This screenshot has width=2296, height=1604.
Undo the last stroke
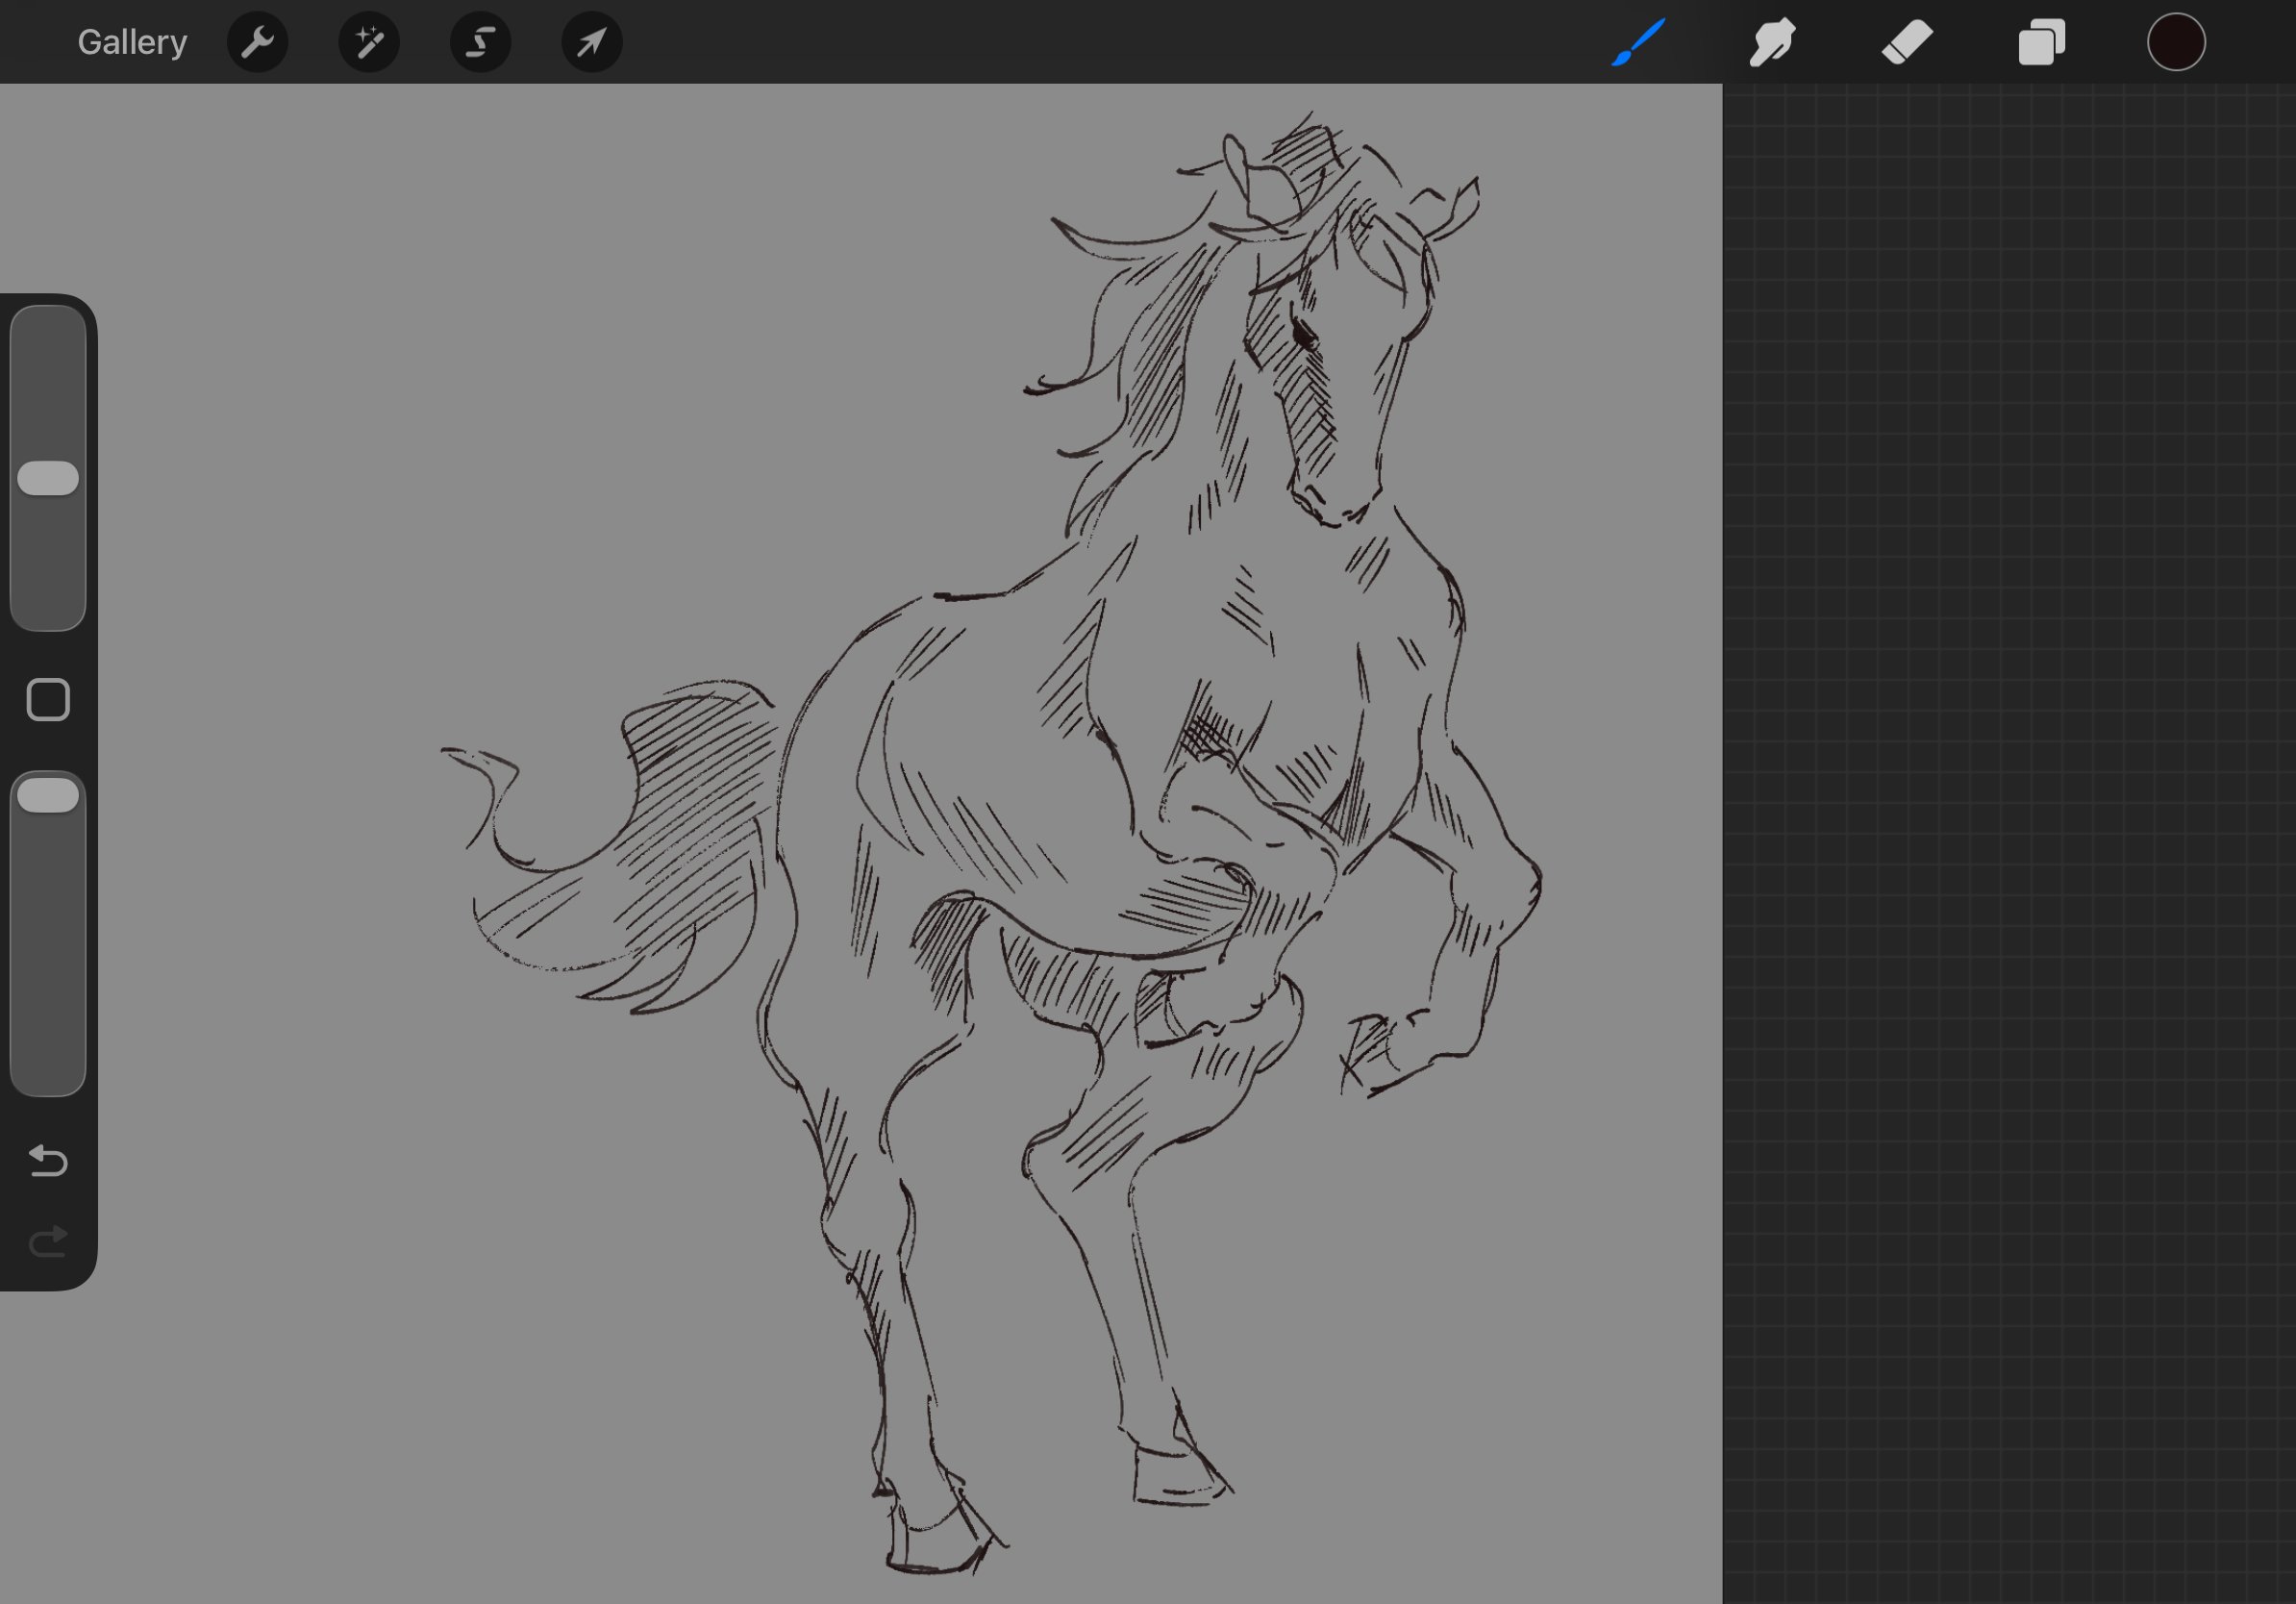[x=48, y=1160]
